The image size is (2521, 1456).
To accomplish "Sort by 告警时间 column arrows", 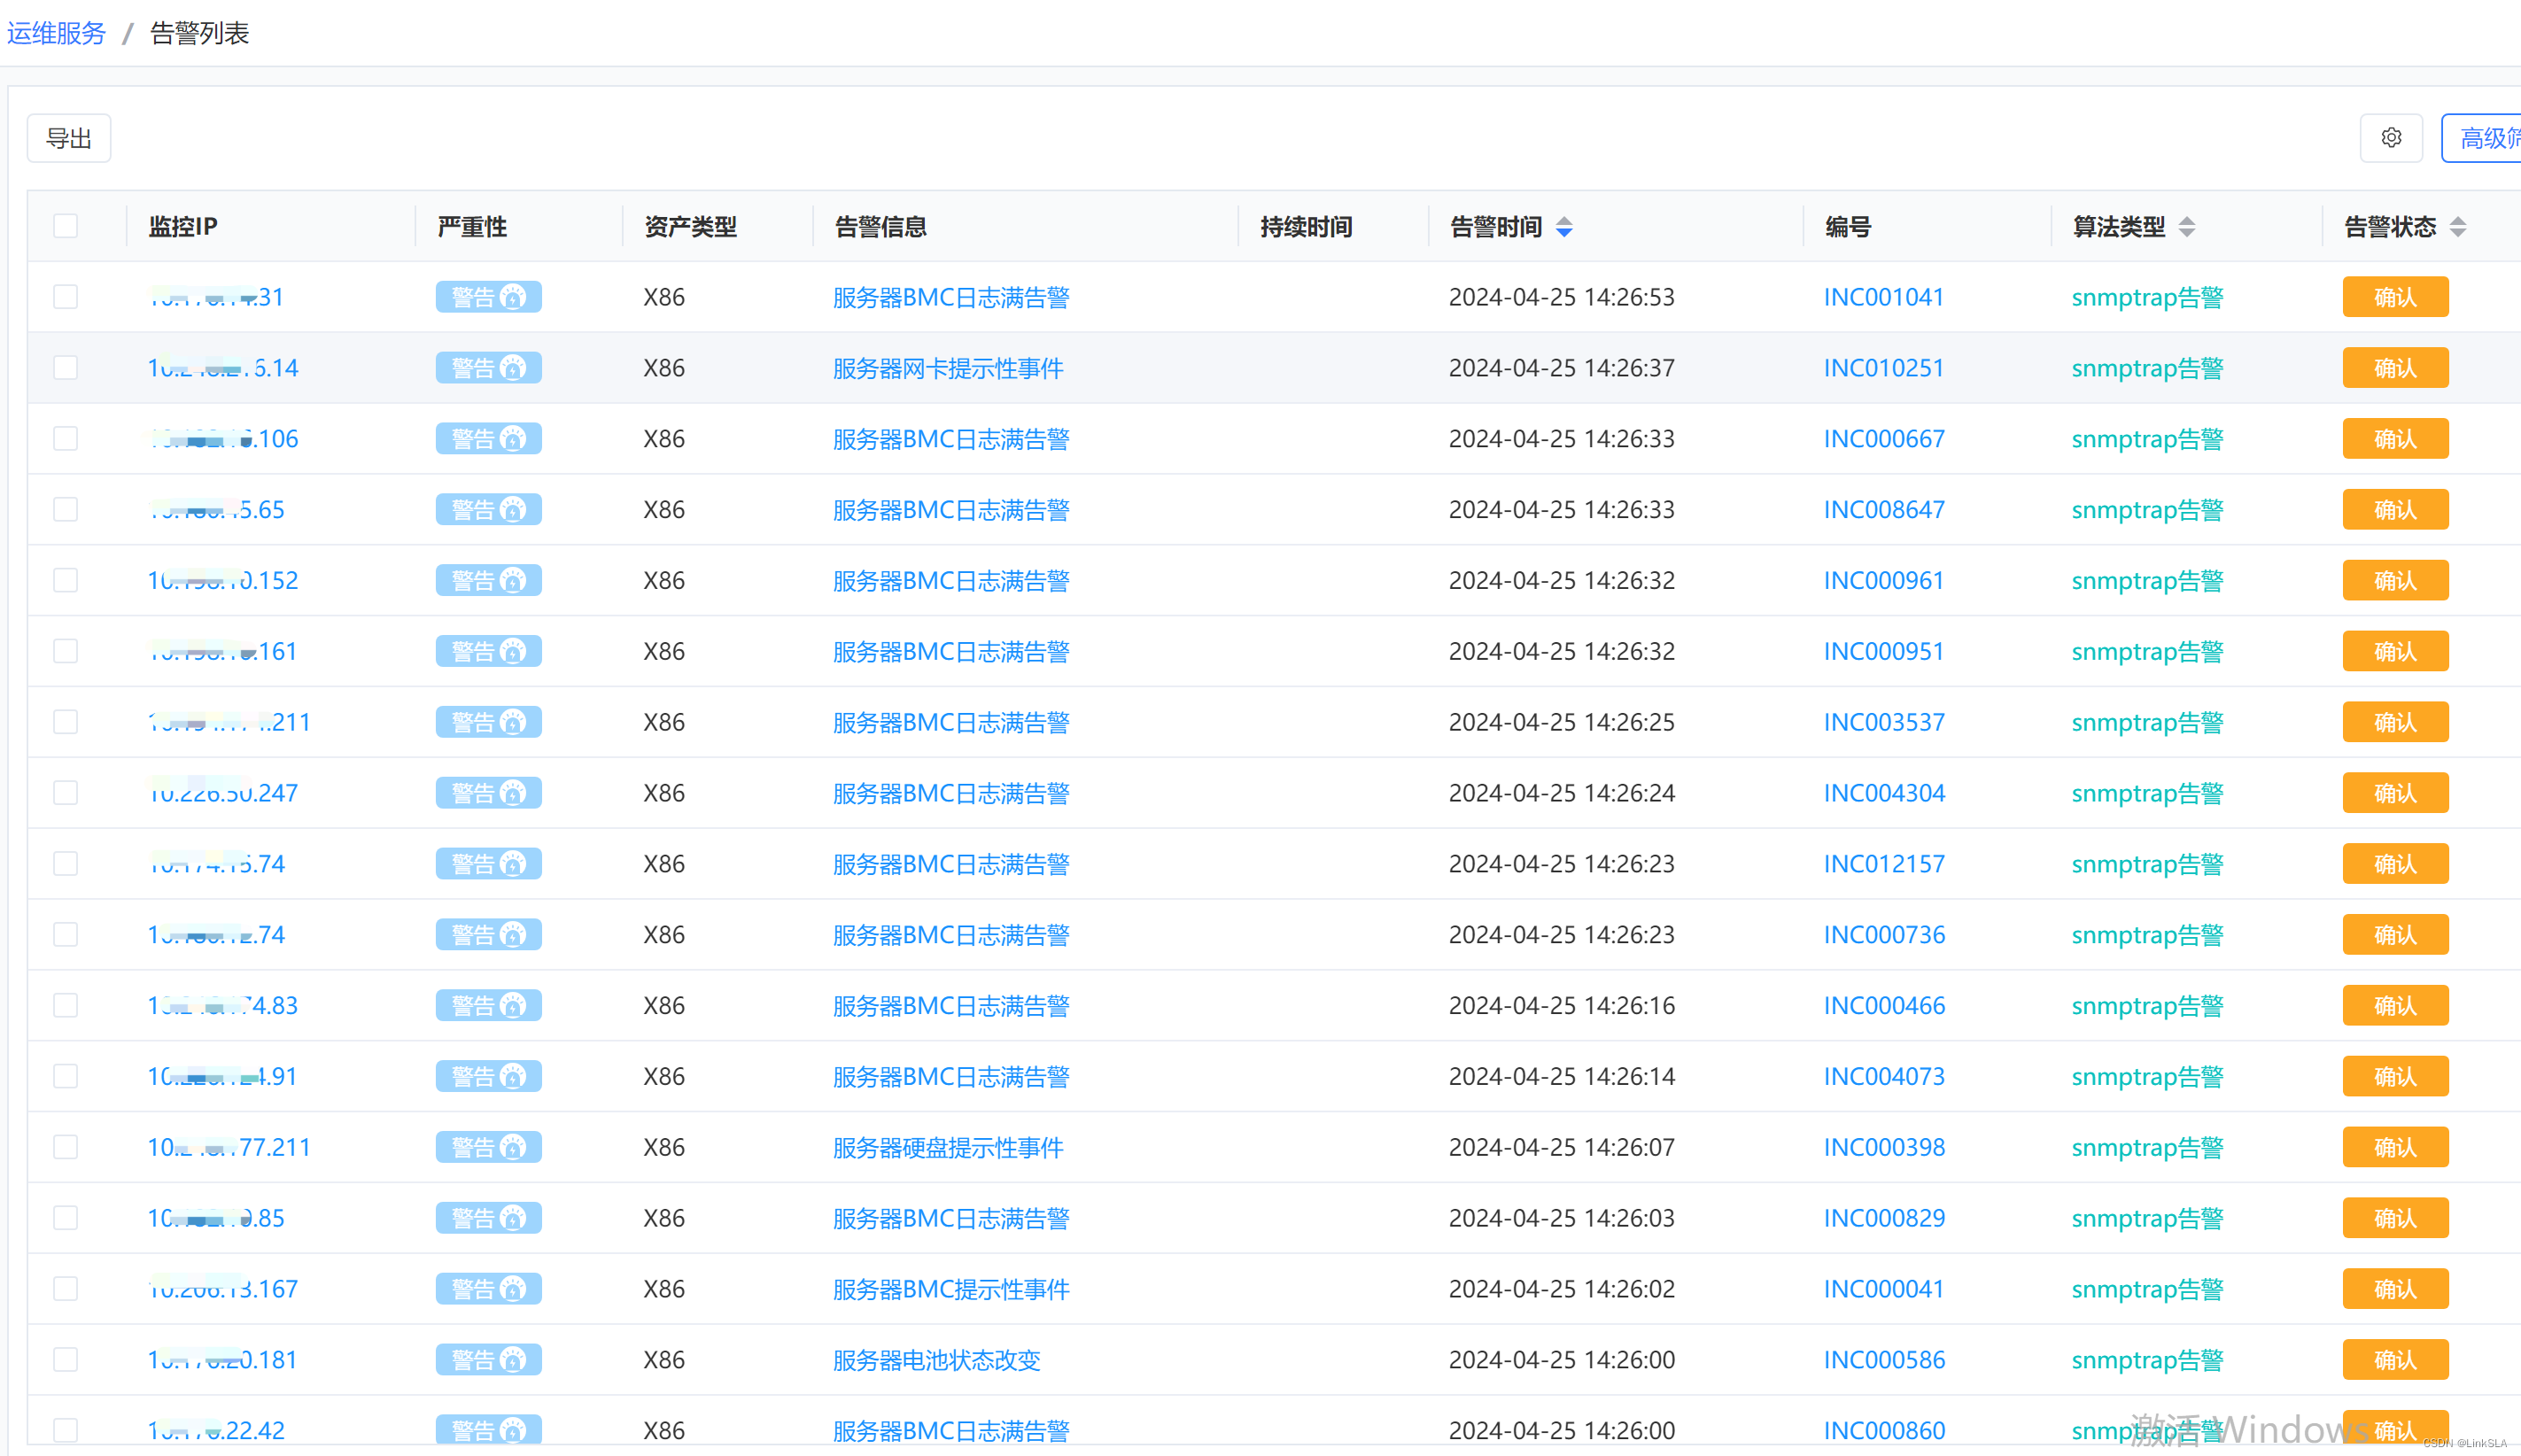I will tap(1564, 227).
